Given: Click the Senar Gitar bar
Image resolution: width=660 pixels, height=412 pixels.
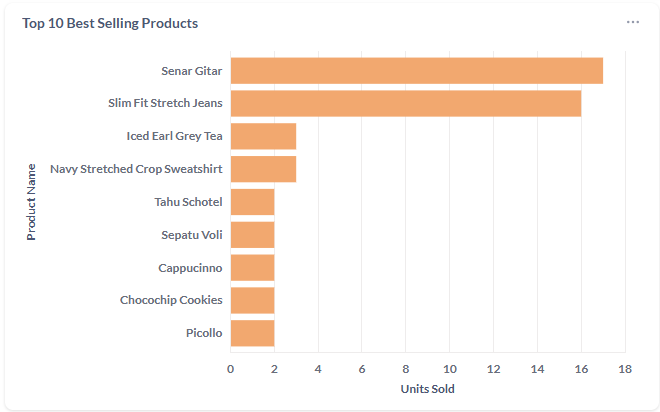Looking at the screenshot, I should pos(416,71).
